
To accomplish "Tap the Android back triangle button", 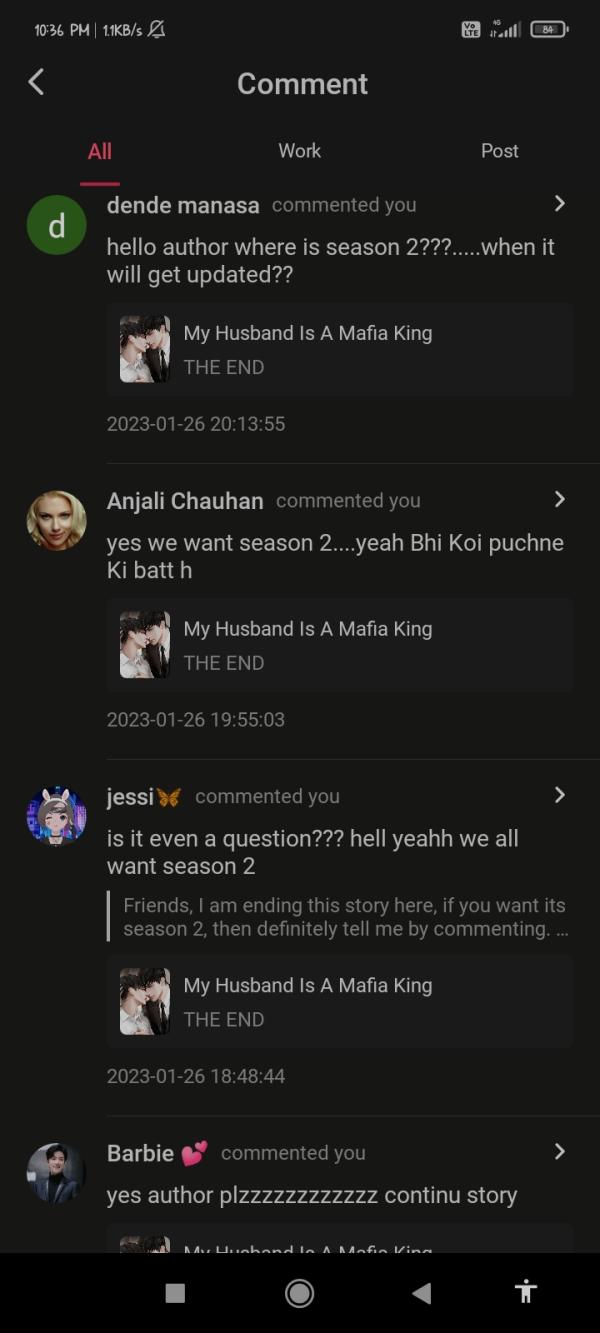I will coord(422,1292).
